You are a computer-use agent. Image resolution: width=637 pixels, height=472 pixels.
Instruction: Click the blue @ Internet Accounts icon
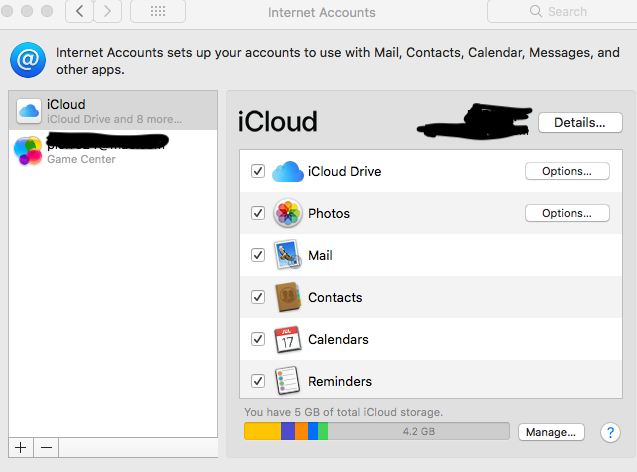28,60
